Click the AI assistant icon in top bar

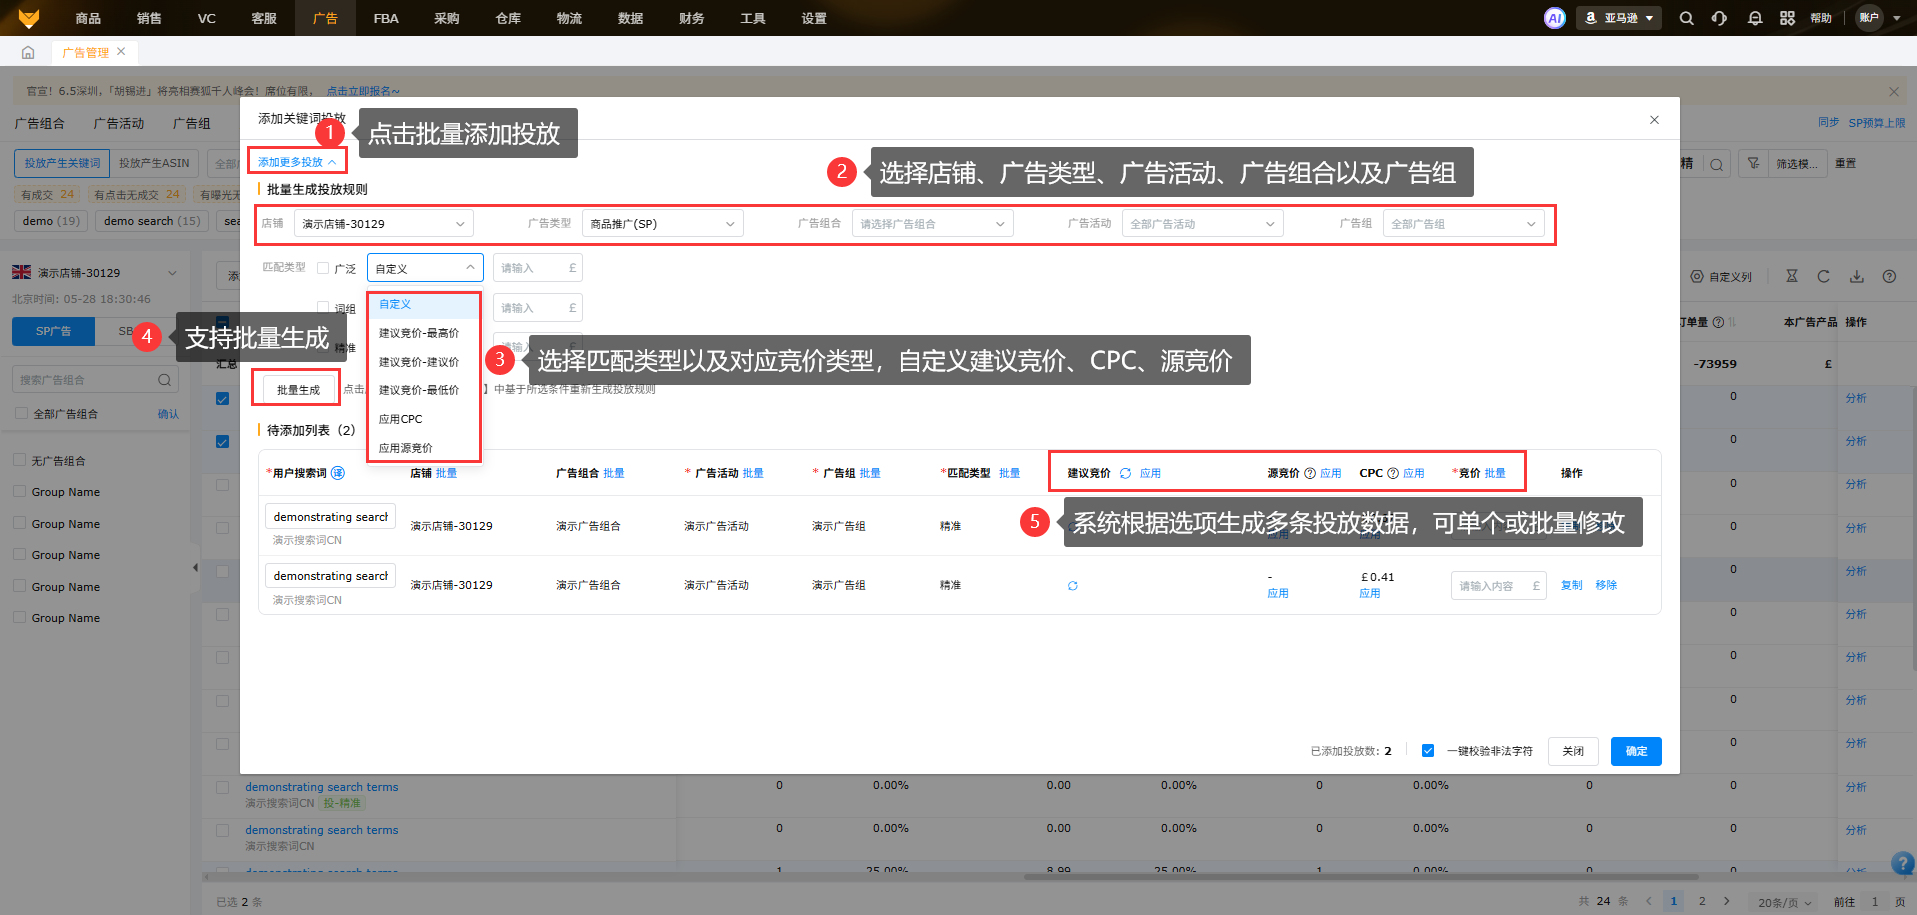pos(1554,18)
